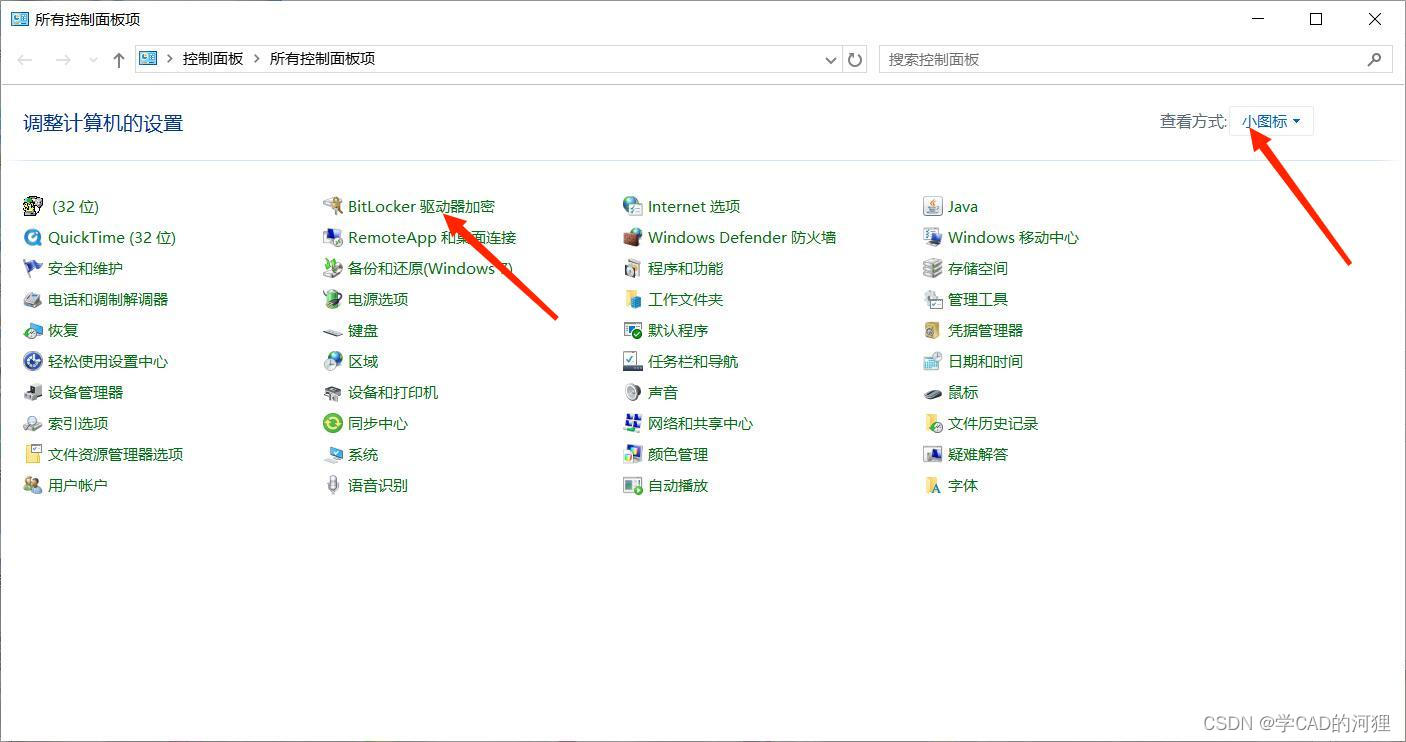Expand chevron after 控制面板 in address bar
Viewport: 1406px width, 742px height.
point(257,59)
